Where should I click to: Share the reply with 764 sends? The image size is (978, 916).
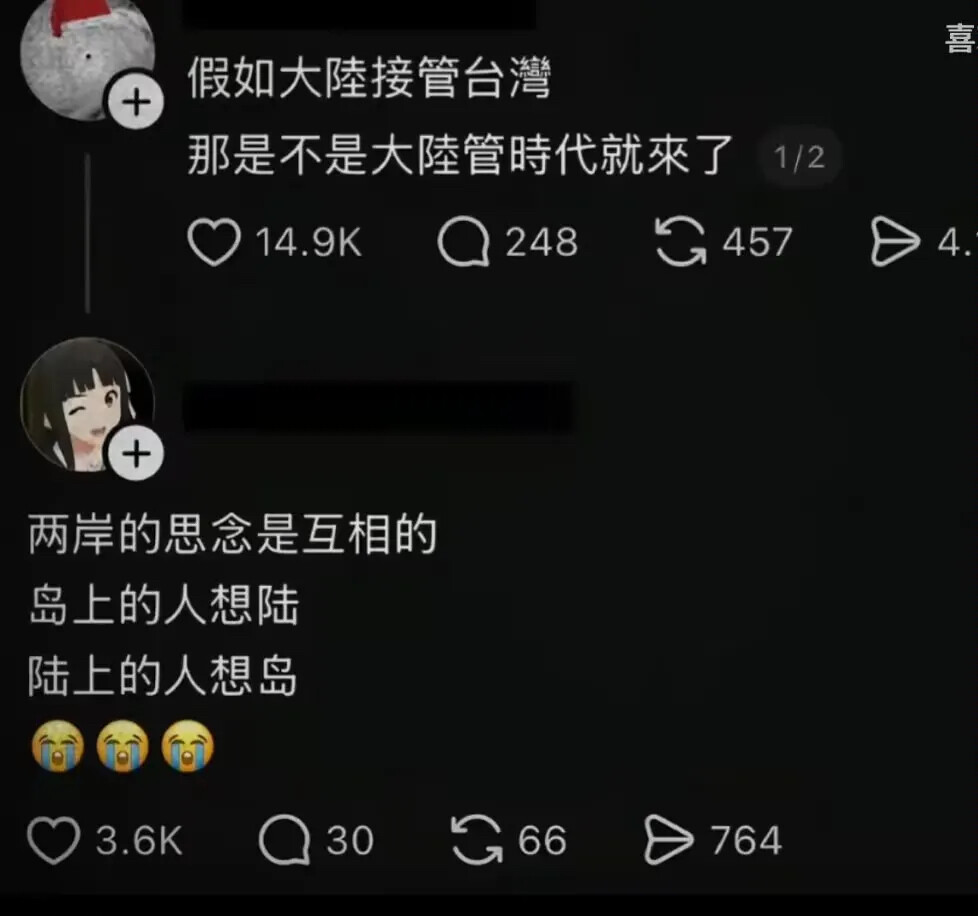coord(669,840)
